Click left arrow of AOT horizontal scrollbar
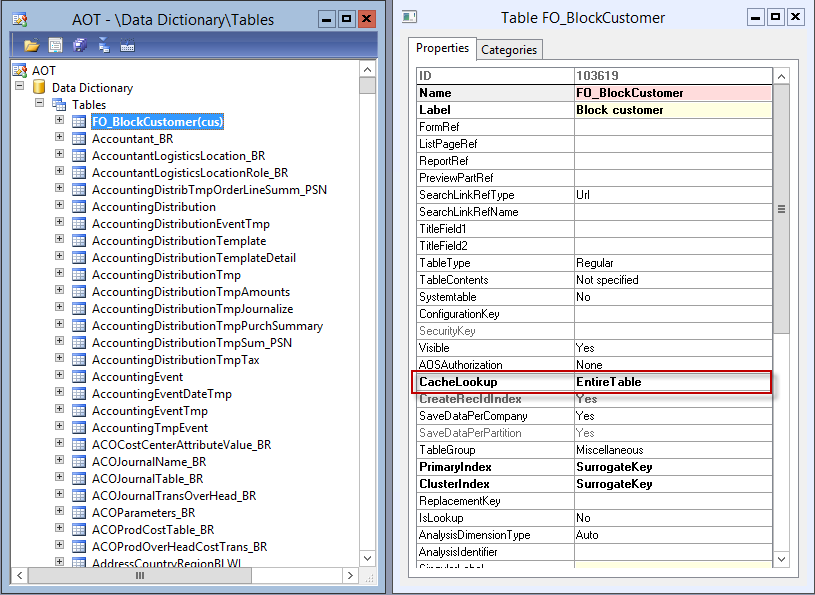 point(20,575)
